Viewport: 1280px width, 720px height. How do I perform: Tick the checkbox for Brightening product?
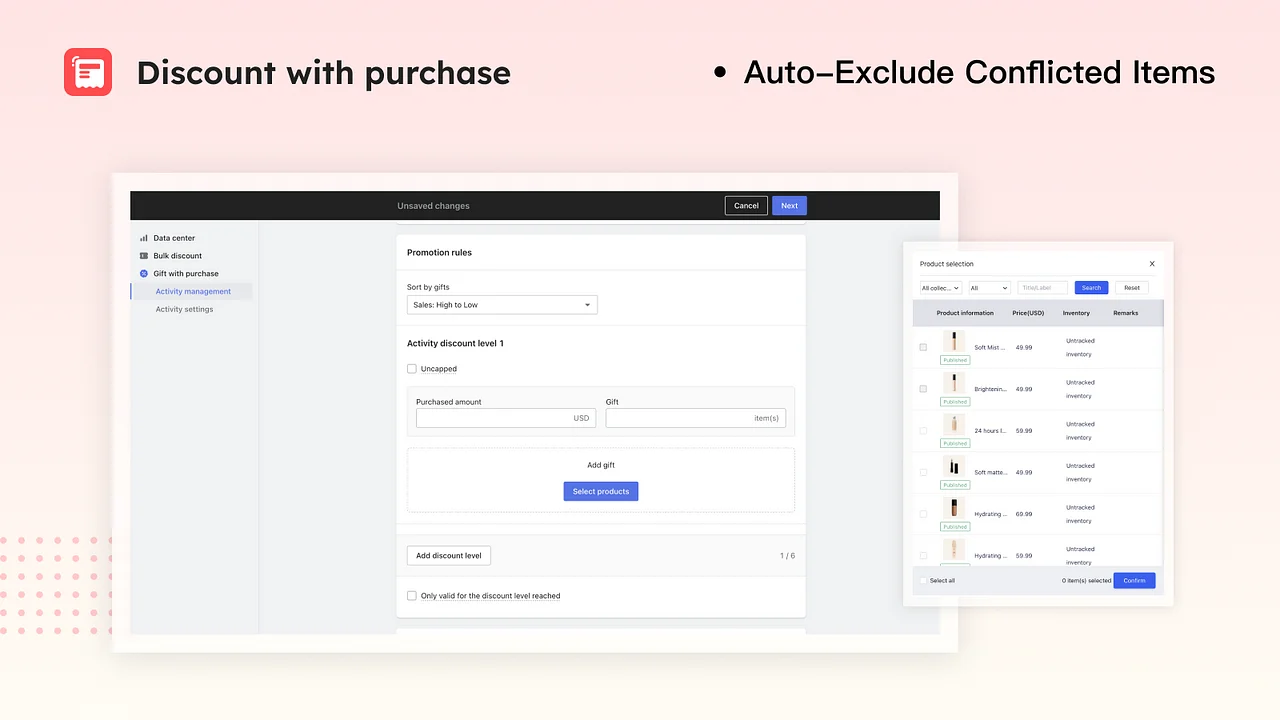click(x=923, y=389)
